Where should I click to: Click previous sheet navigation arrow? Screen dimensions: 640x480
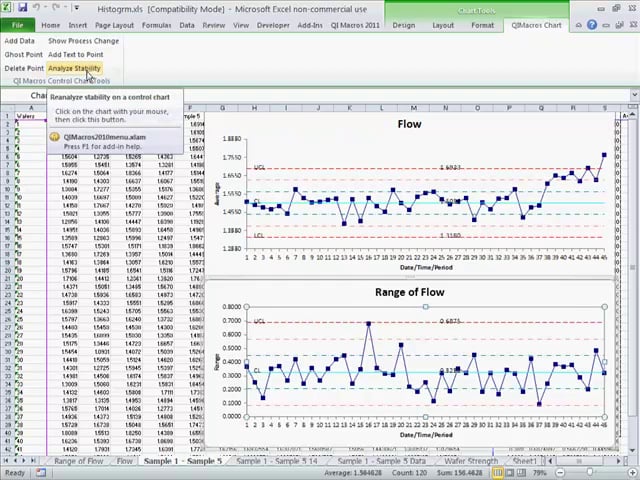coord(15,460)
